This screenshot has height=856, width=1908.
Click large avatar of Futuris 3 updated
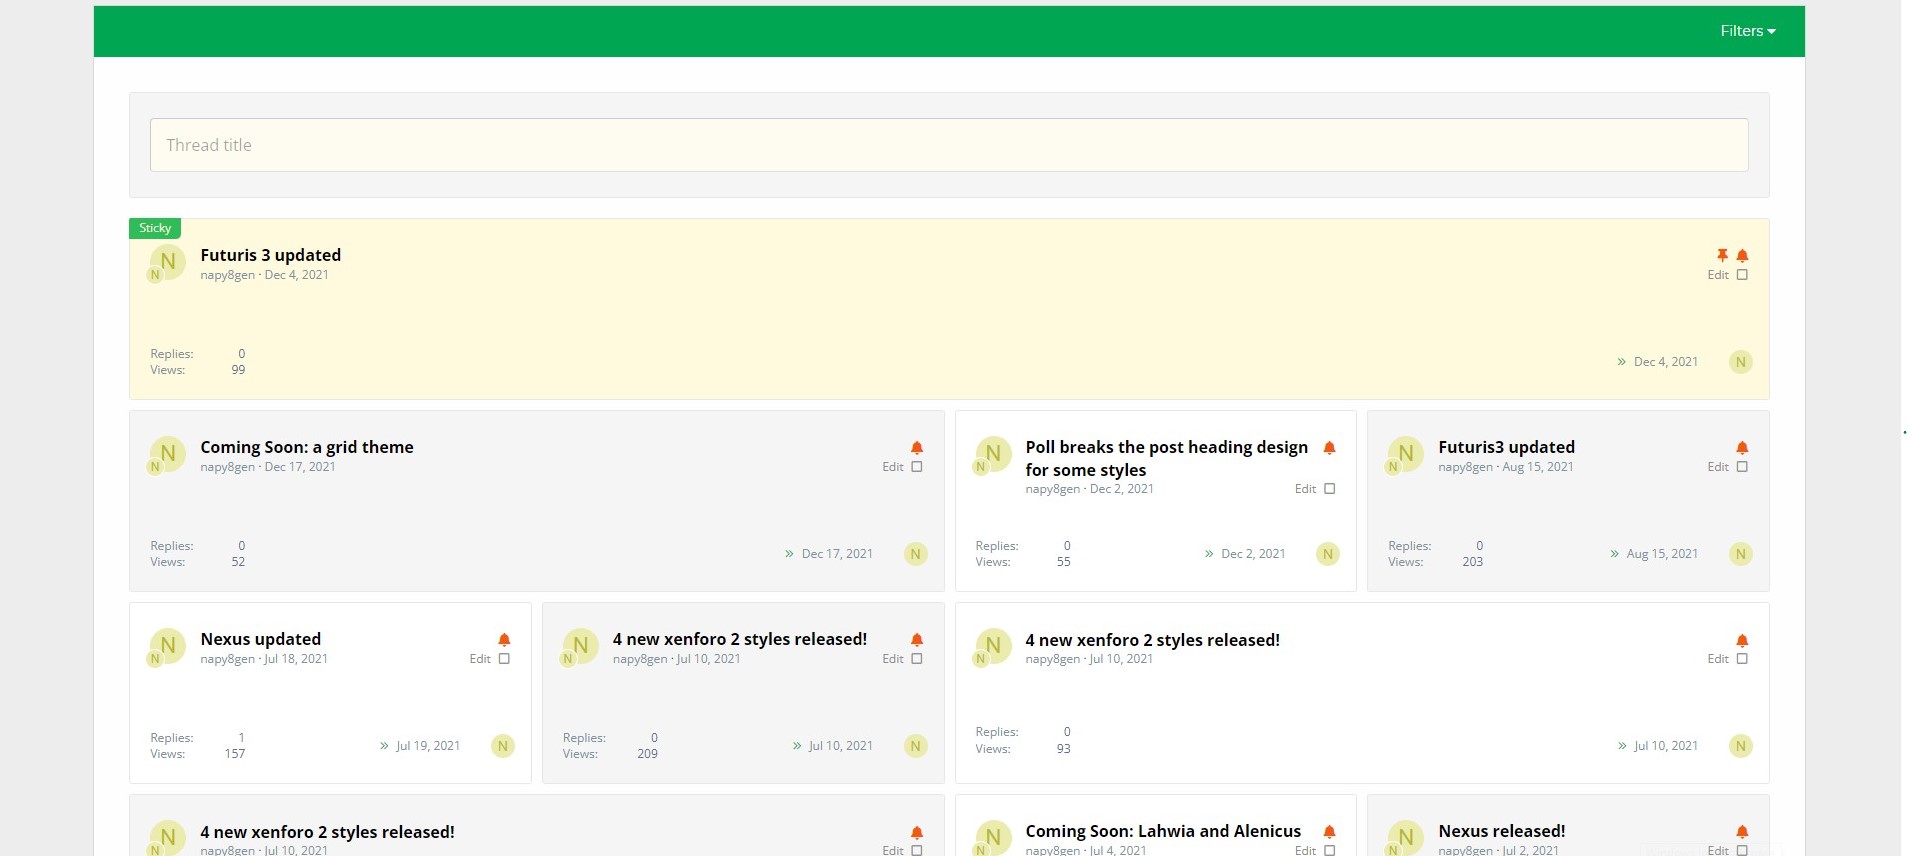168,262
